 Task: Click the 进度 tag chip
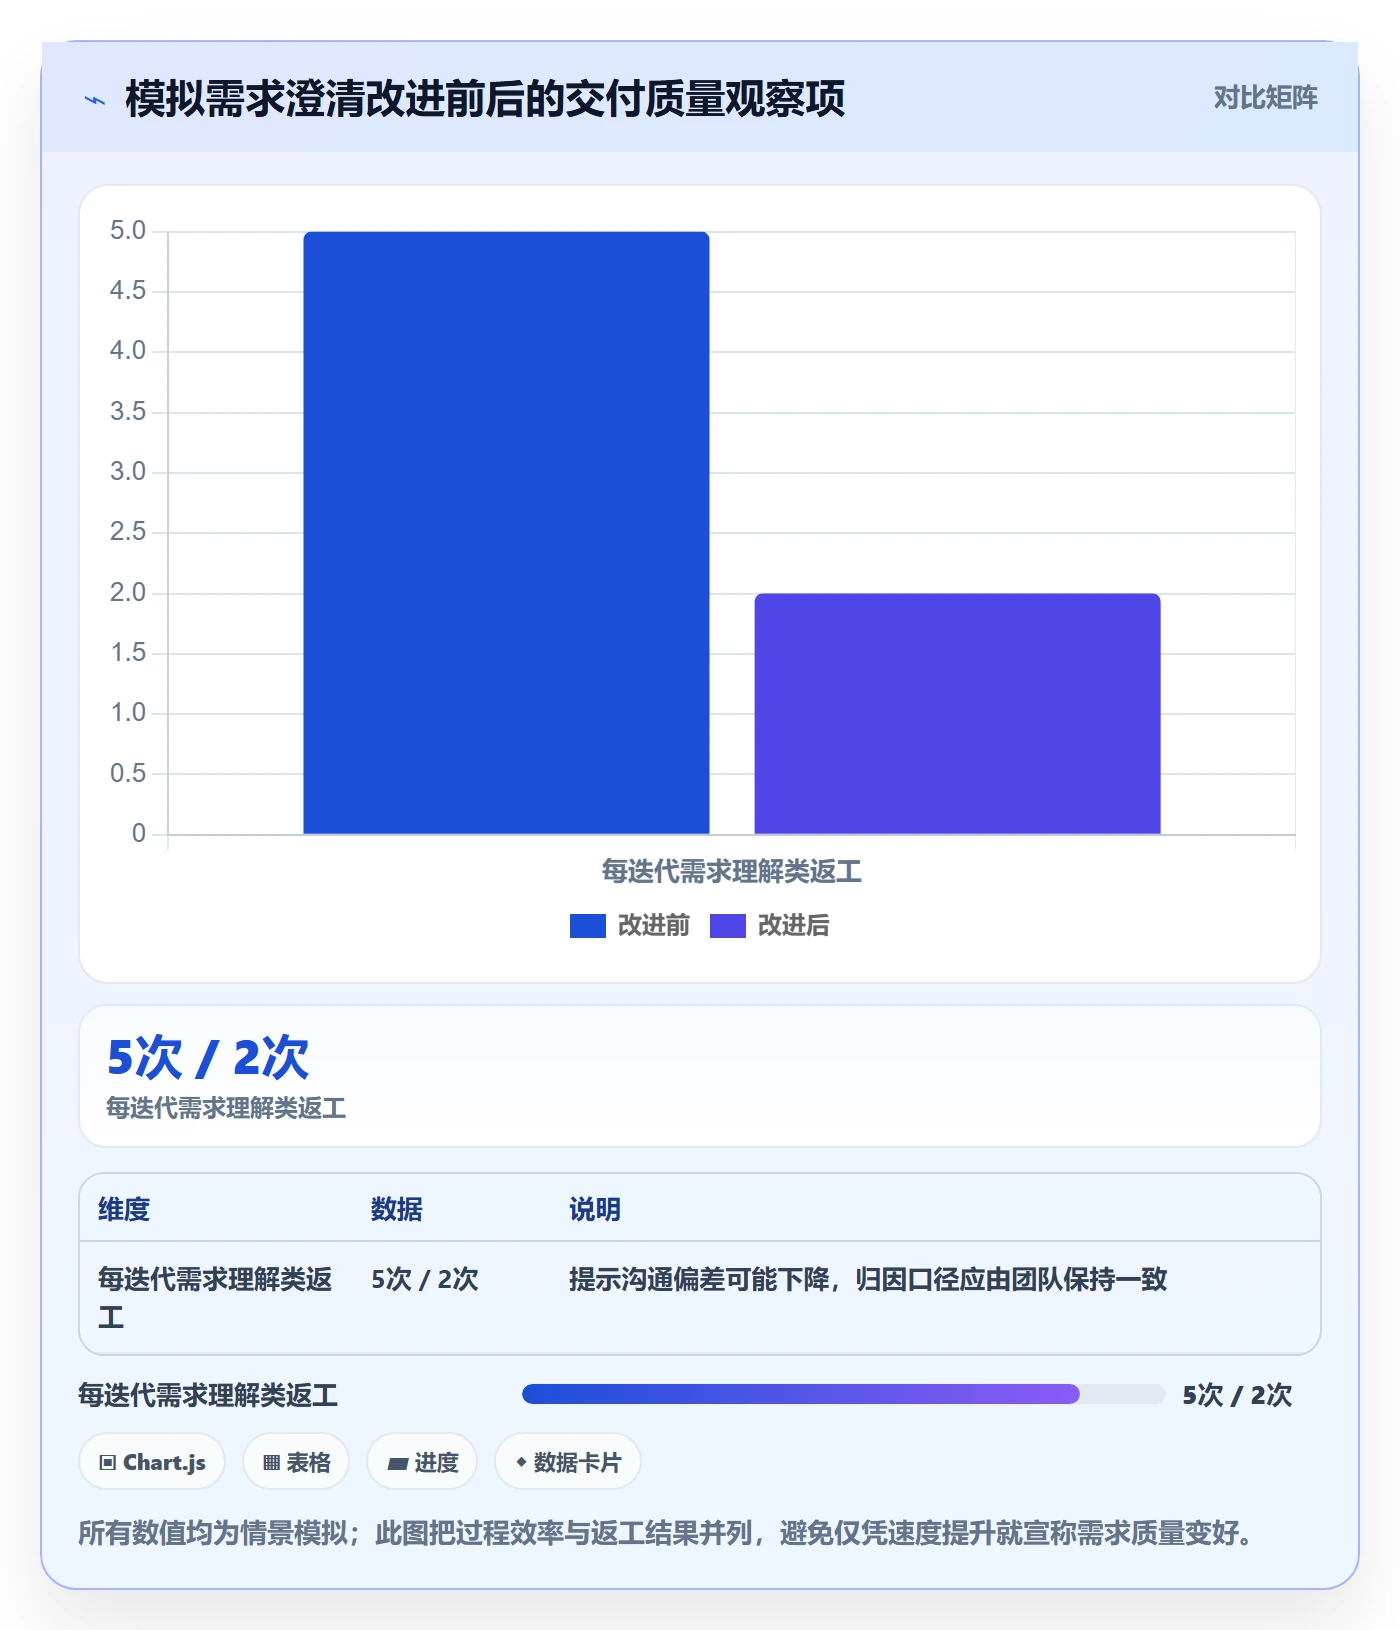click(x=422, y=1462)
